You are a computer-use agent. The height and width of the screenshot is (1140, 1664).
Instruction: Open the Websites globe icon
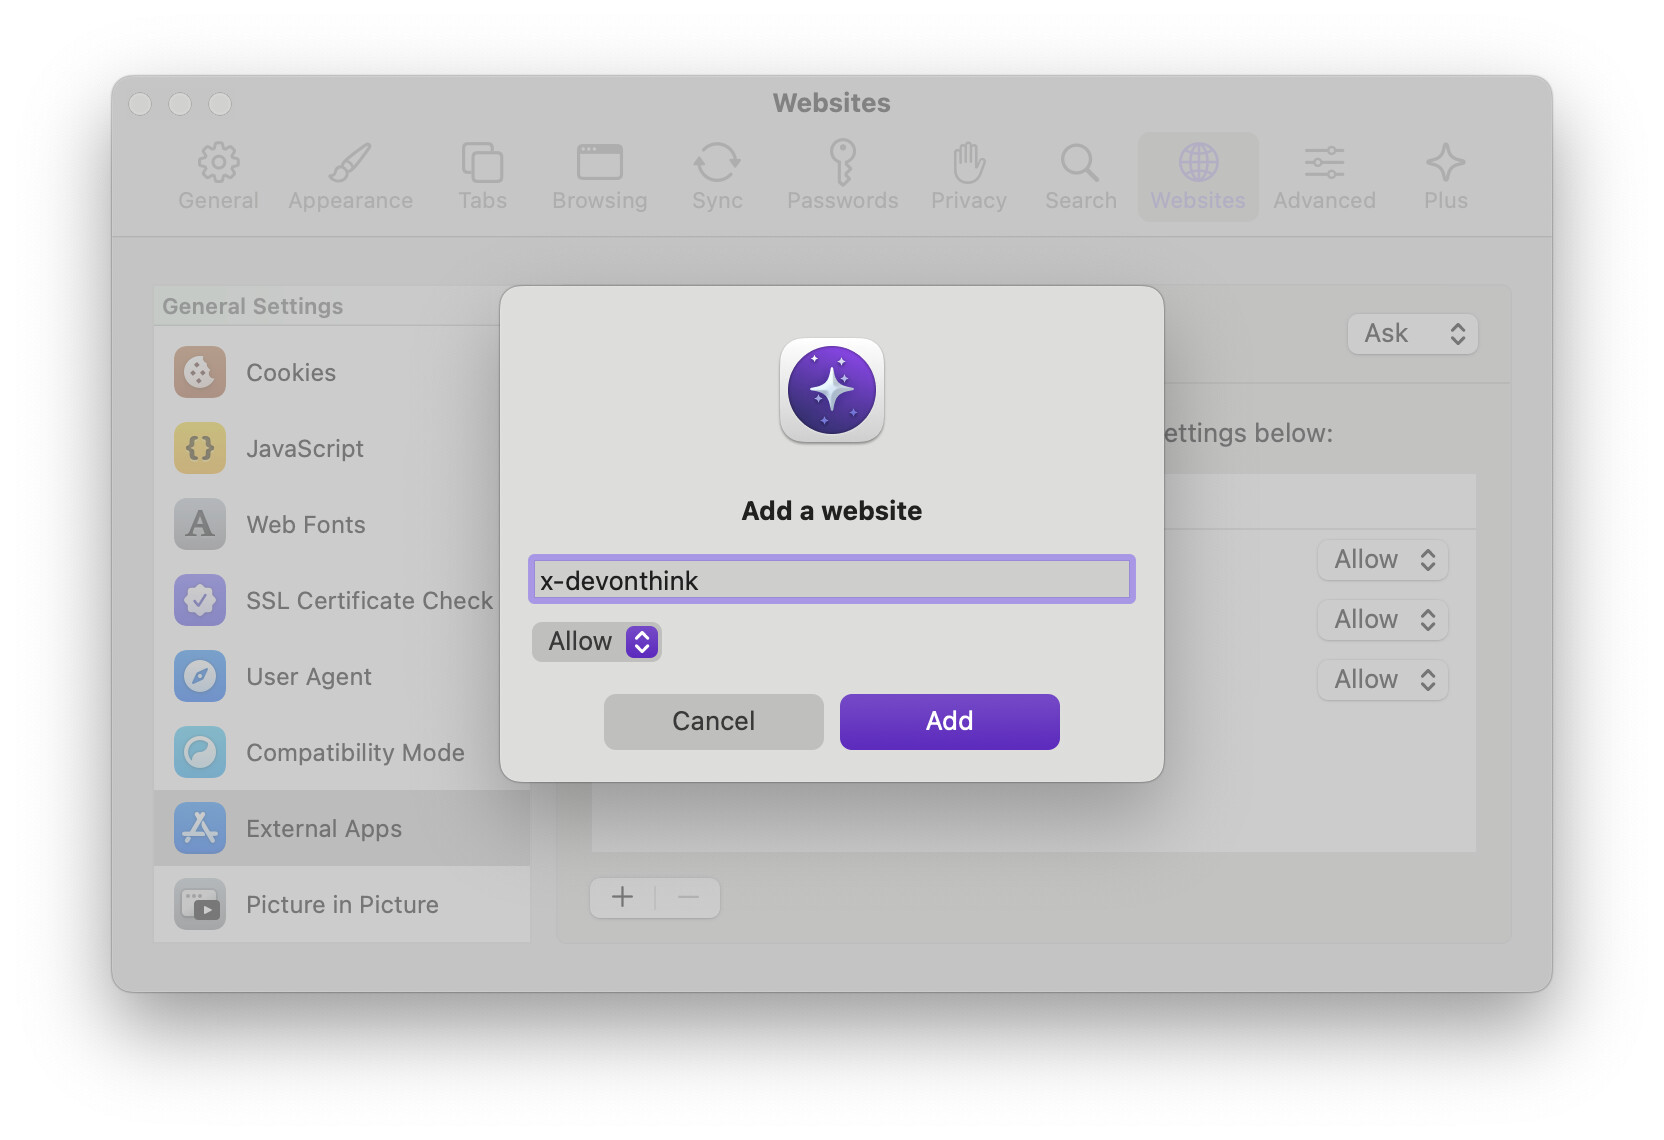pos(1198,162)
